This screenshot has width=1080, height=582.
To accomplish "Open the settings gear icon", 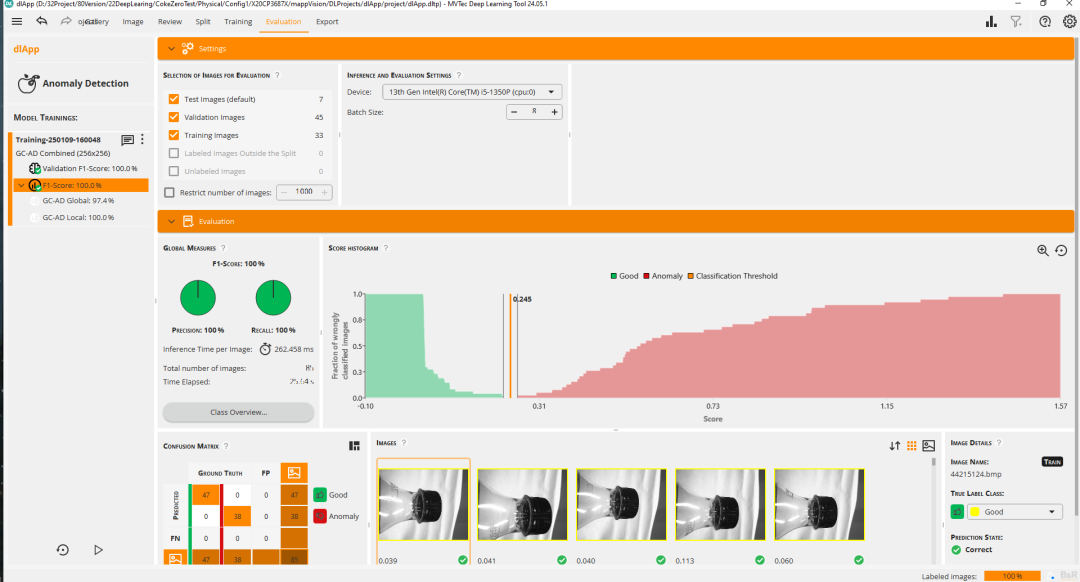I will [x=1069, y=21].
